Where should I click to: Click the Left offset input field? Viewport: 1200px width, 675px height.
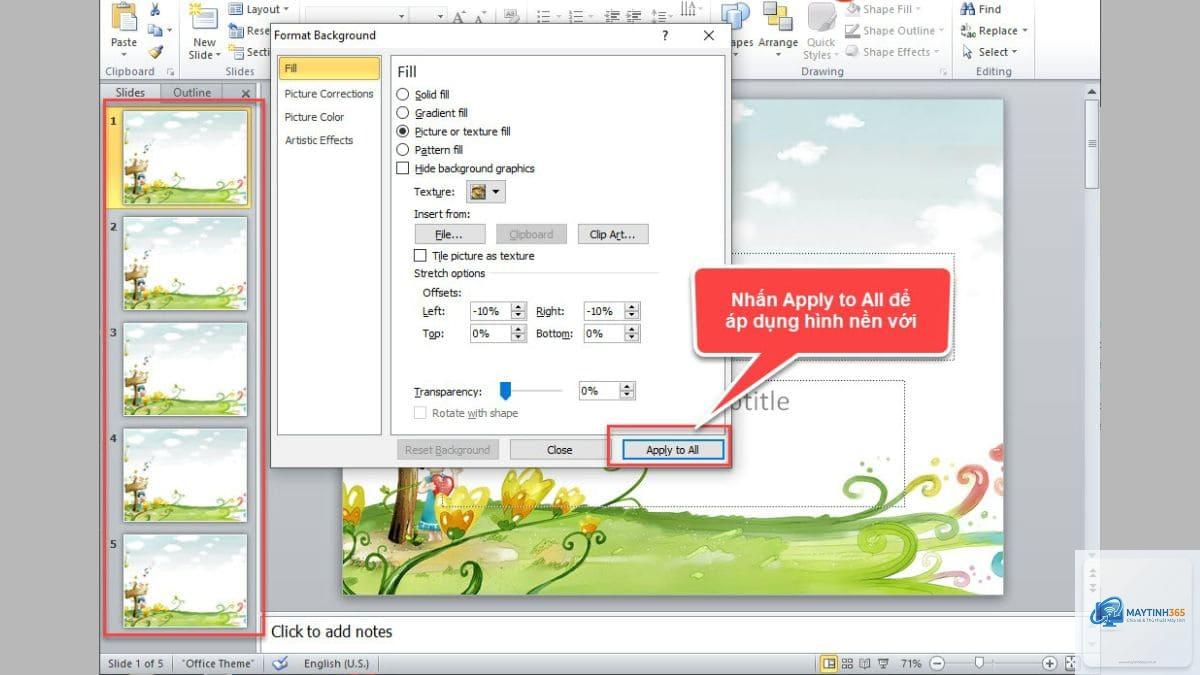pyautogui.click(x=490, y=311)
